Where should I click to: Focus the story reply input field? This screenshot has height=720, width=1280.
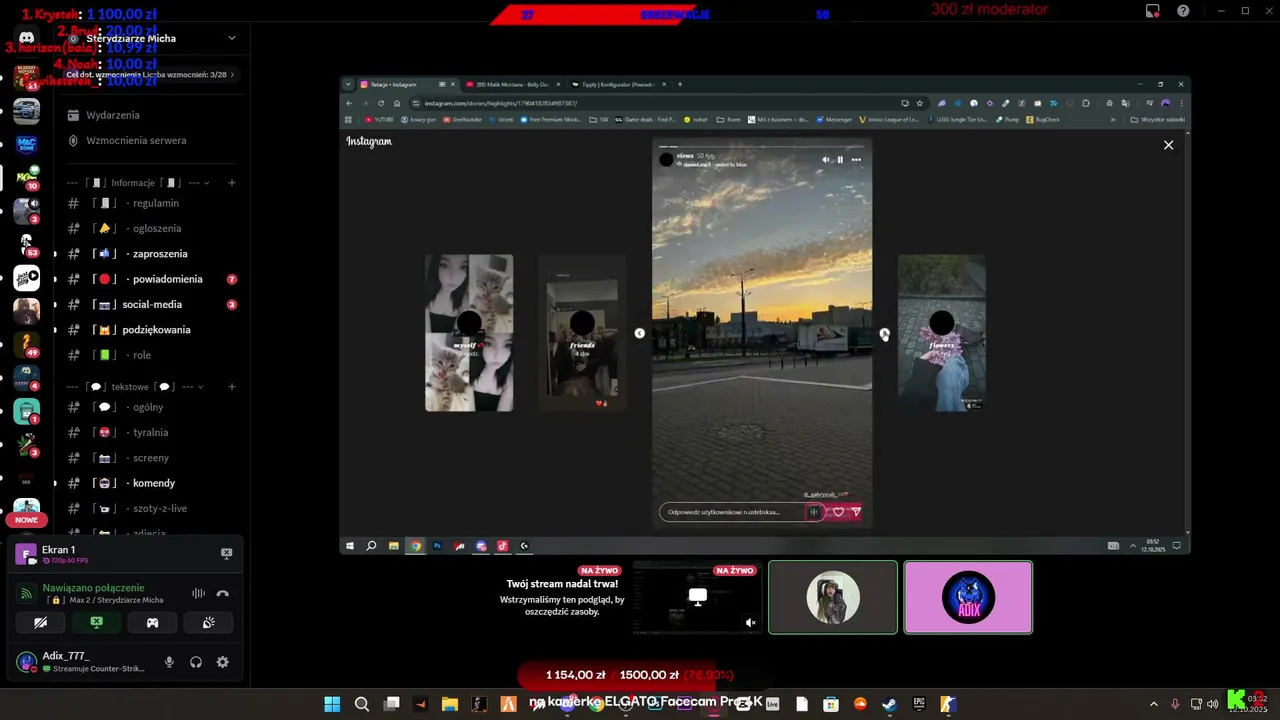pyautogui.click(x=742, y=512)
